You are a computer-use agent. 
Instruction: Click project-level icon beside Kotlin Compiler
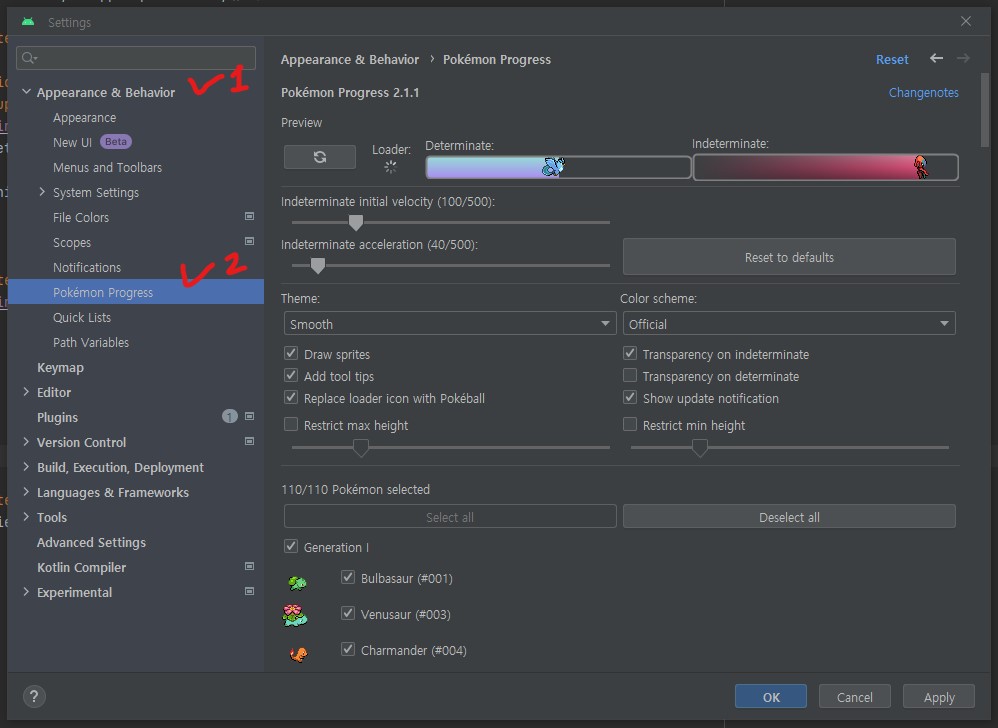[x=250, y=566]
